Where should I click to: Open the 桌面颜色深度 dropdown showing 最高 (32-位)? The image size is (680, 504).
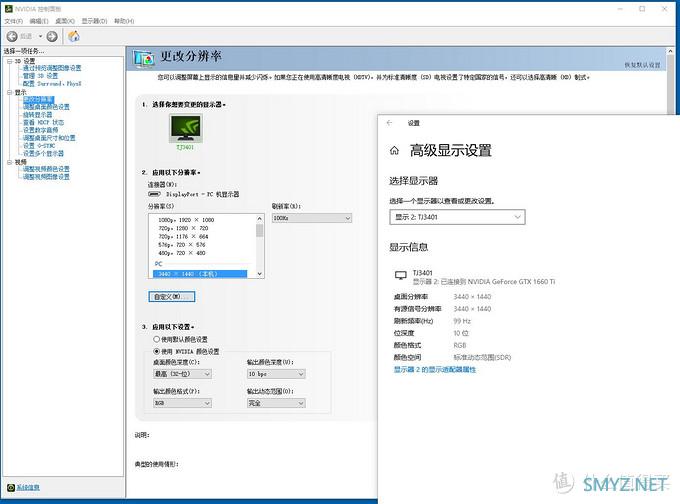(x=182, y=374)
